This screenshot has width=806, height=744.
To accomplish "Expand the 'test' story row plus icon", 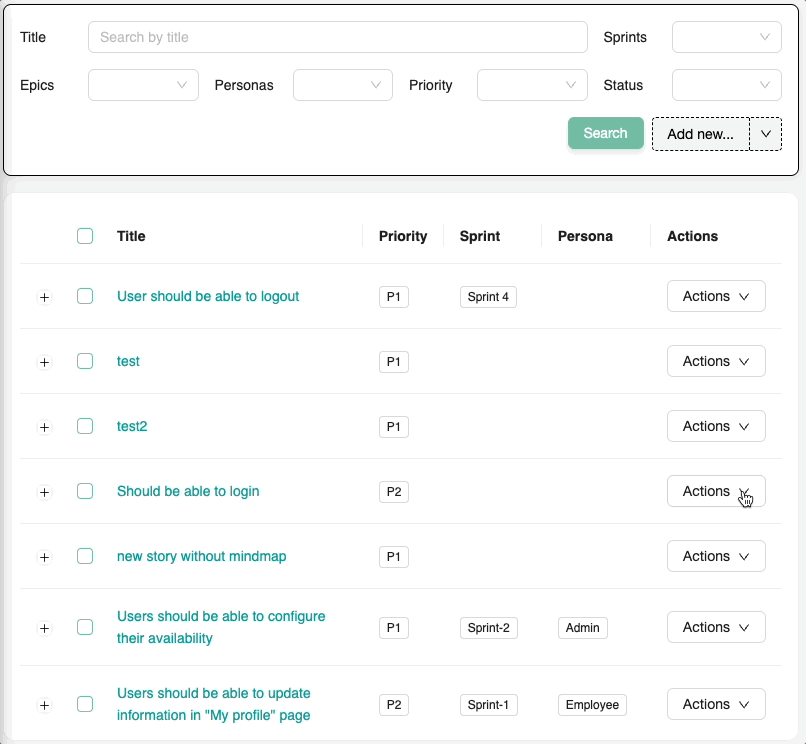I will (44, 362).
